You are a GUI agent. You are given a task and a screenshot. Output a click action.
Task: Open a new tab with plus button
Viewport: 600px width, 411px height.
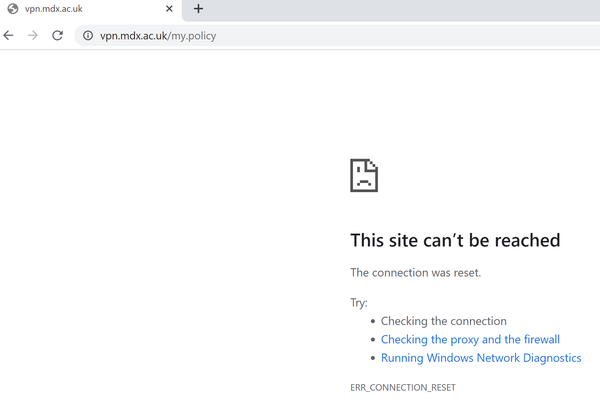point(198,9)
